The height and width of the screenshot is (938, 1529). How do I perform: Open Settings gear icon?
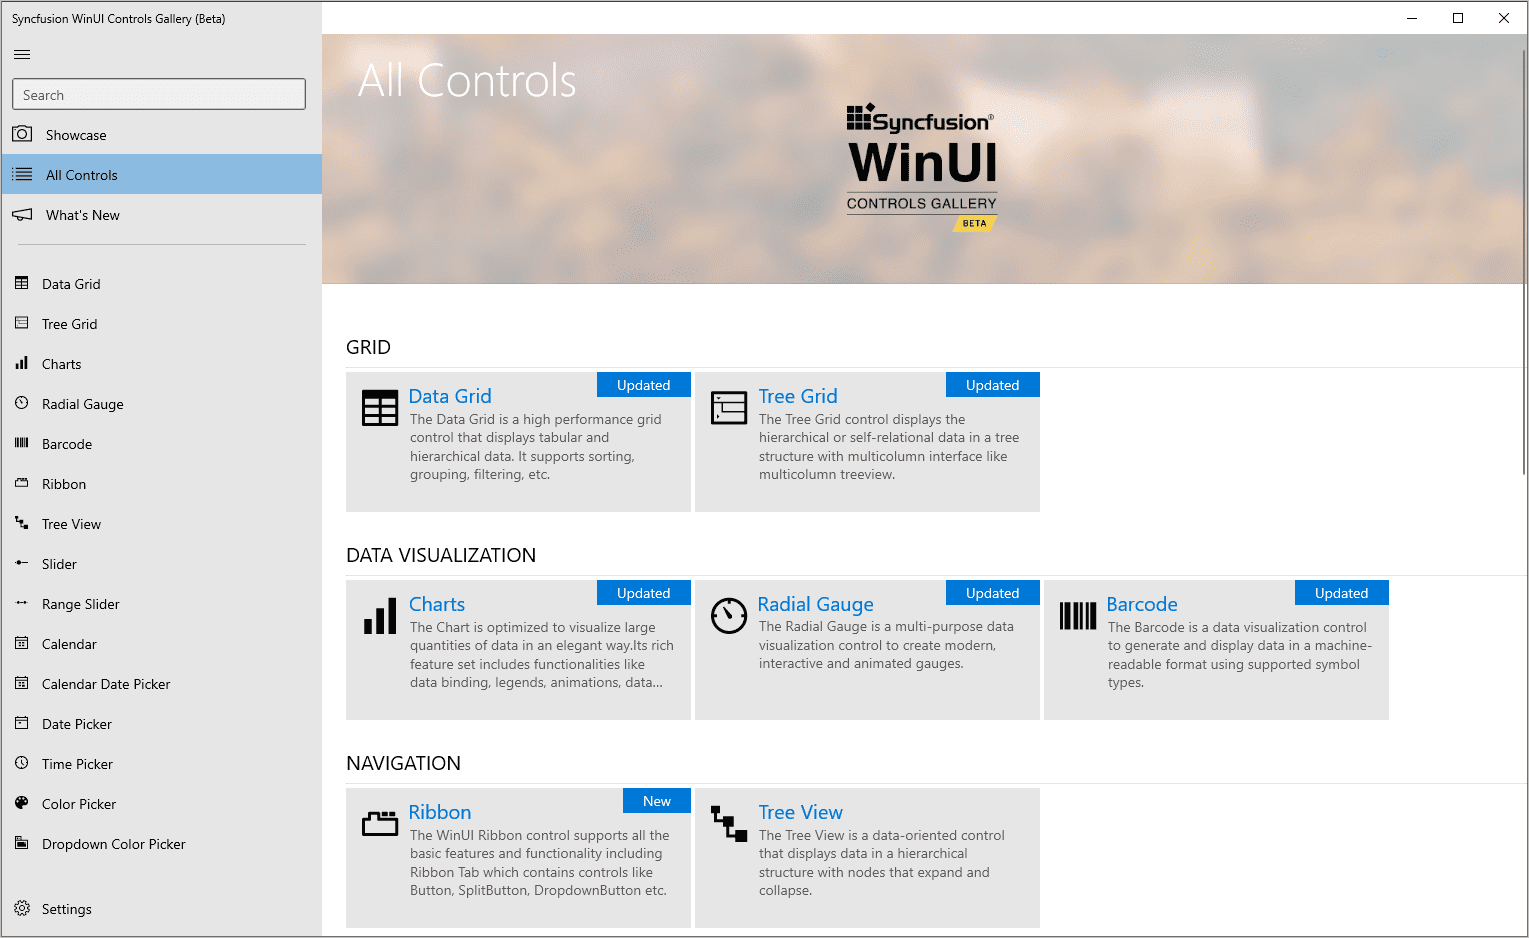point(22,908)
